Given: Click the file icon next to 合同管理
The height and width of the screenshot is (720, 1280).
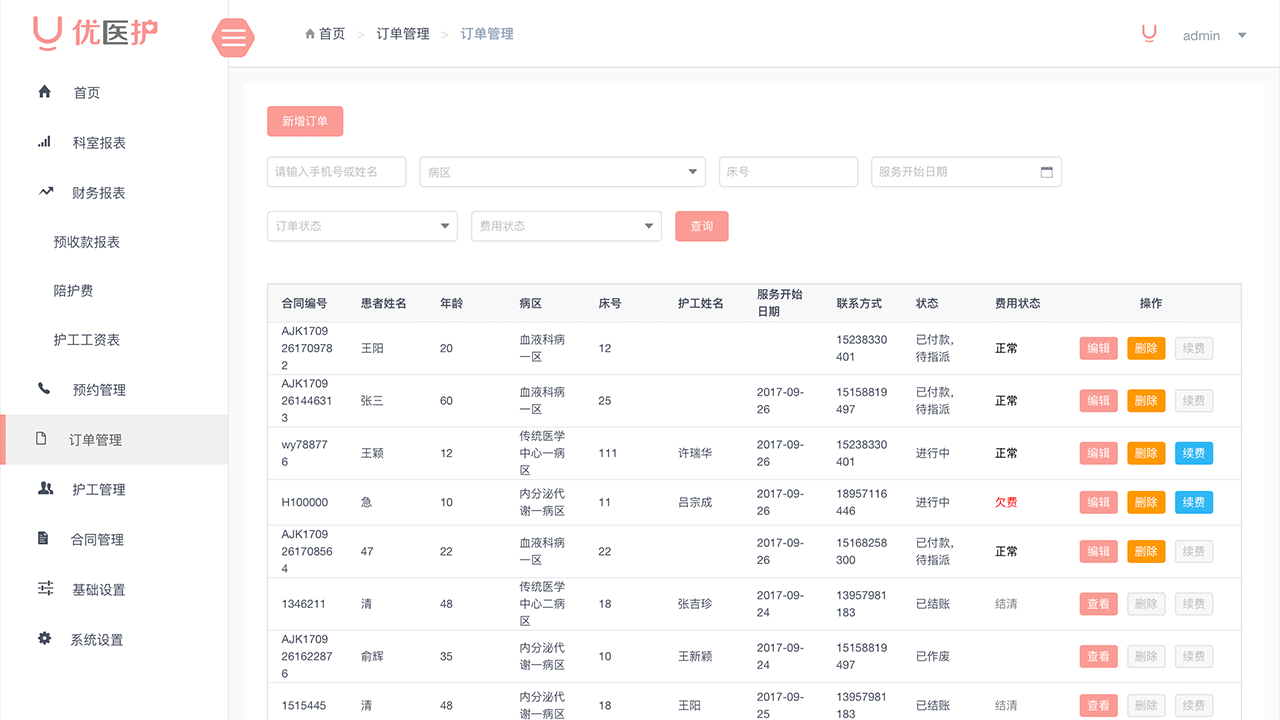Looking at the screenshot, I should pos(44,538).
